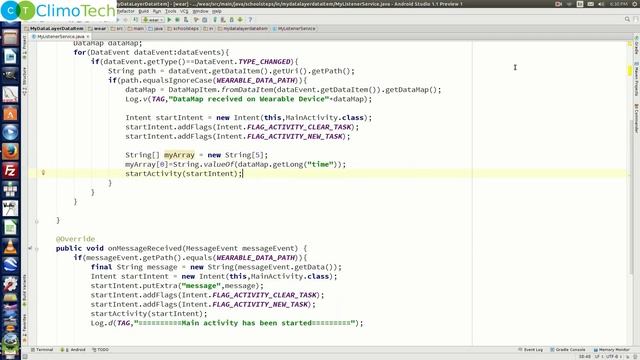Close the MyListenerService.java tab
Screen dimensions: 640x360
click(88, 37)
